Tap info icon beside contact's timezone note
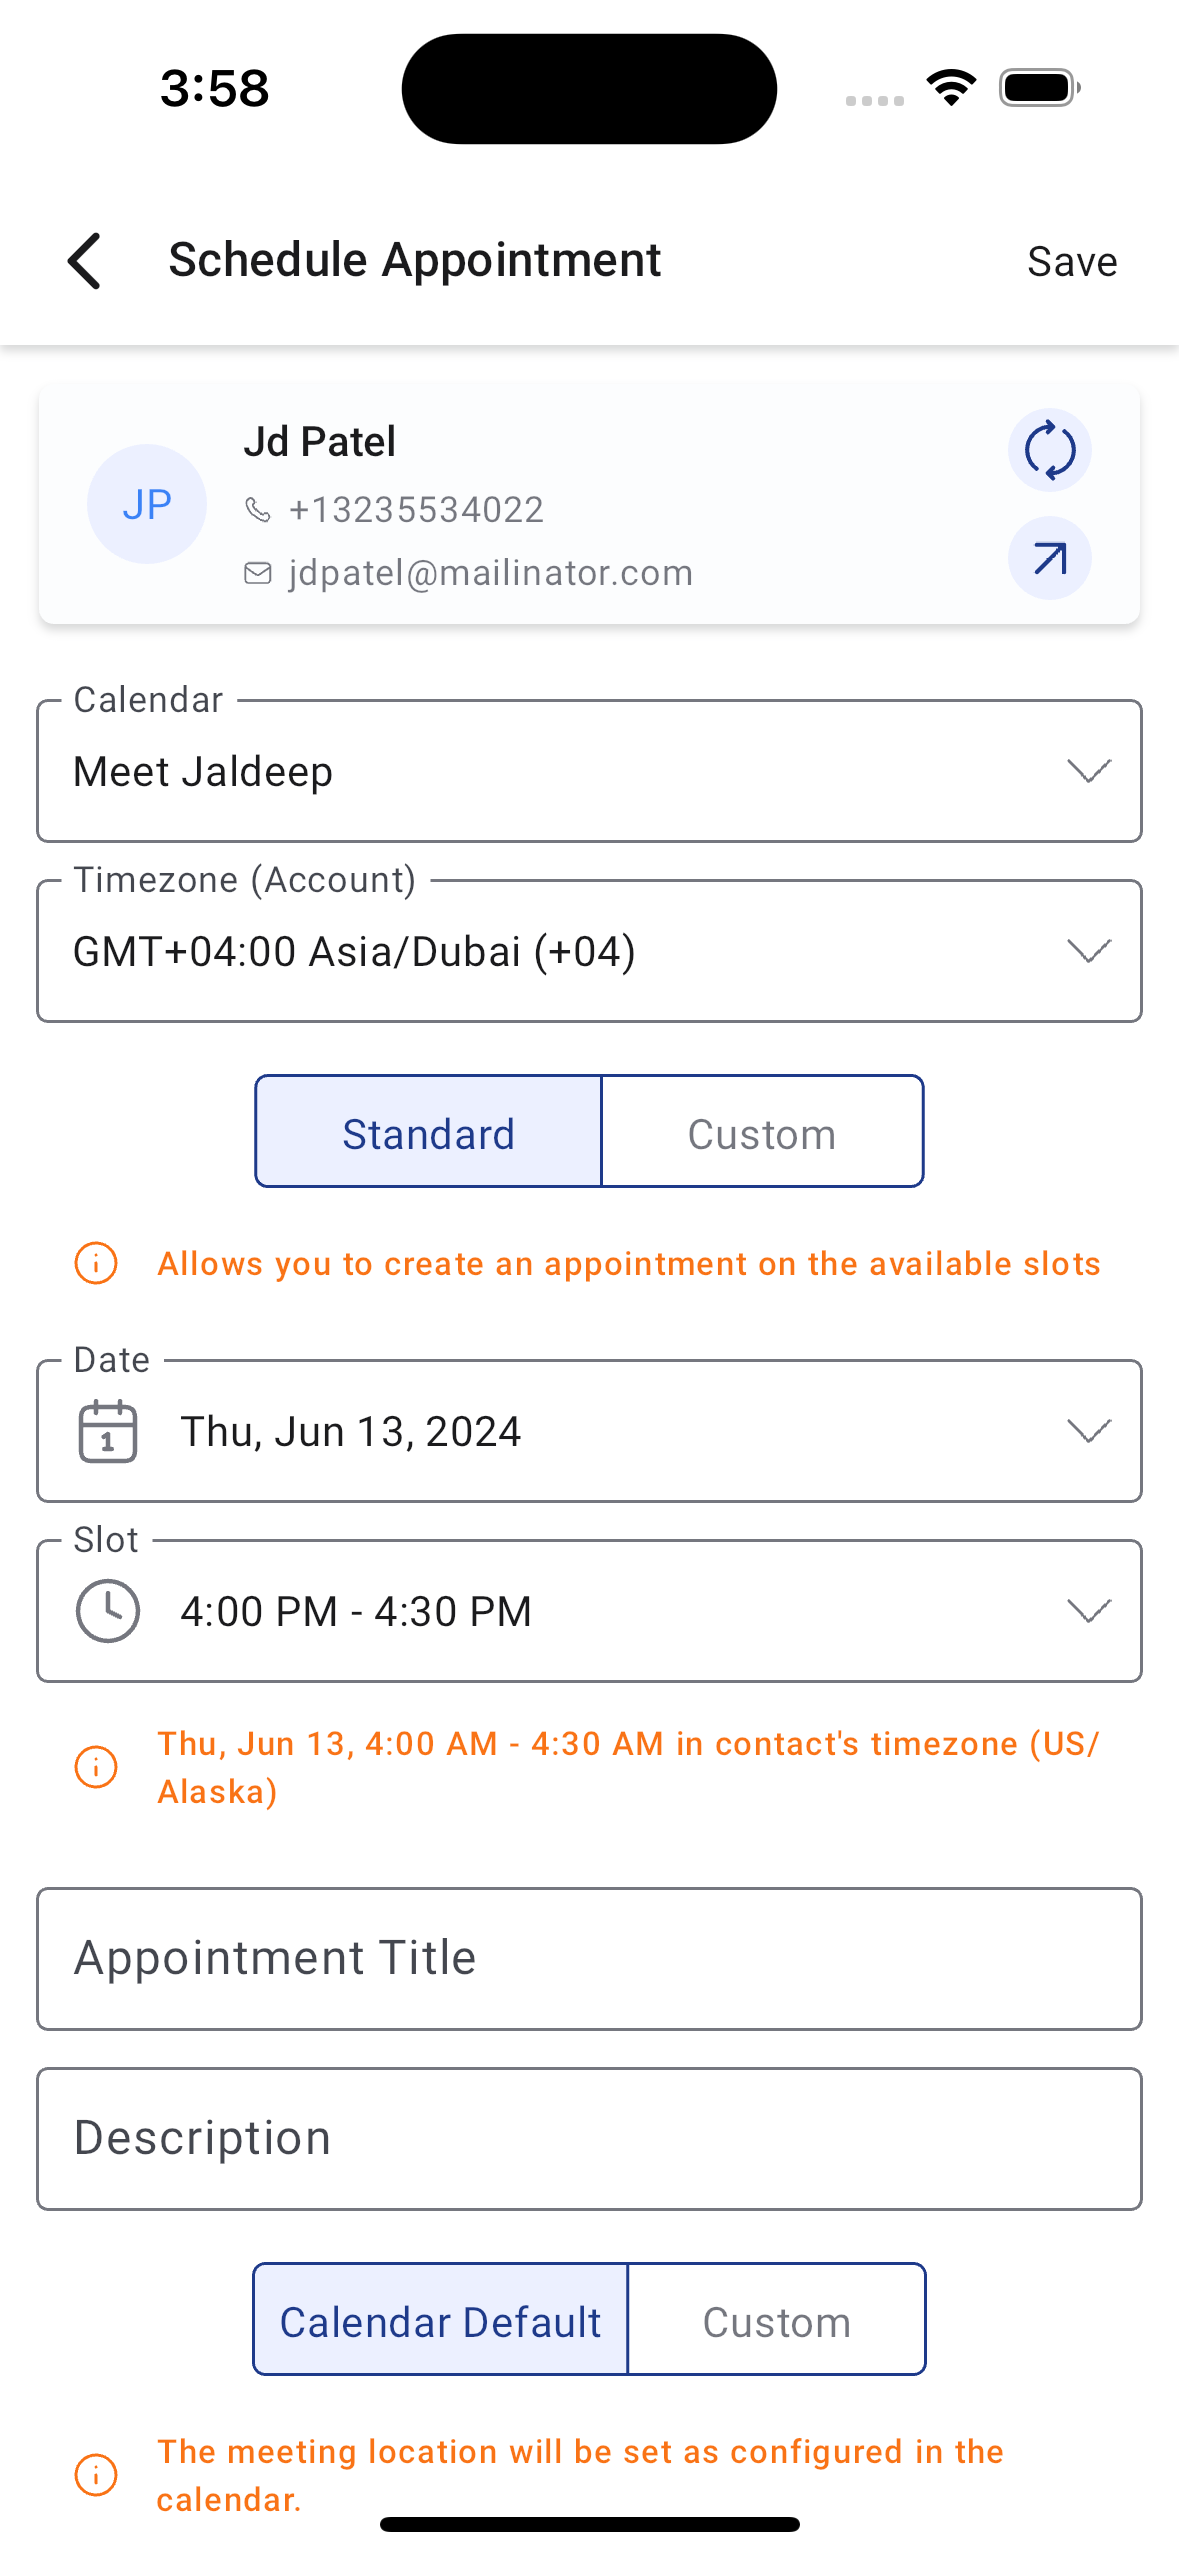Image resolution: width=1179 pixels, height=2556 pixels. [96, 1767]
